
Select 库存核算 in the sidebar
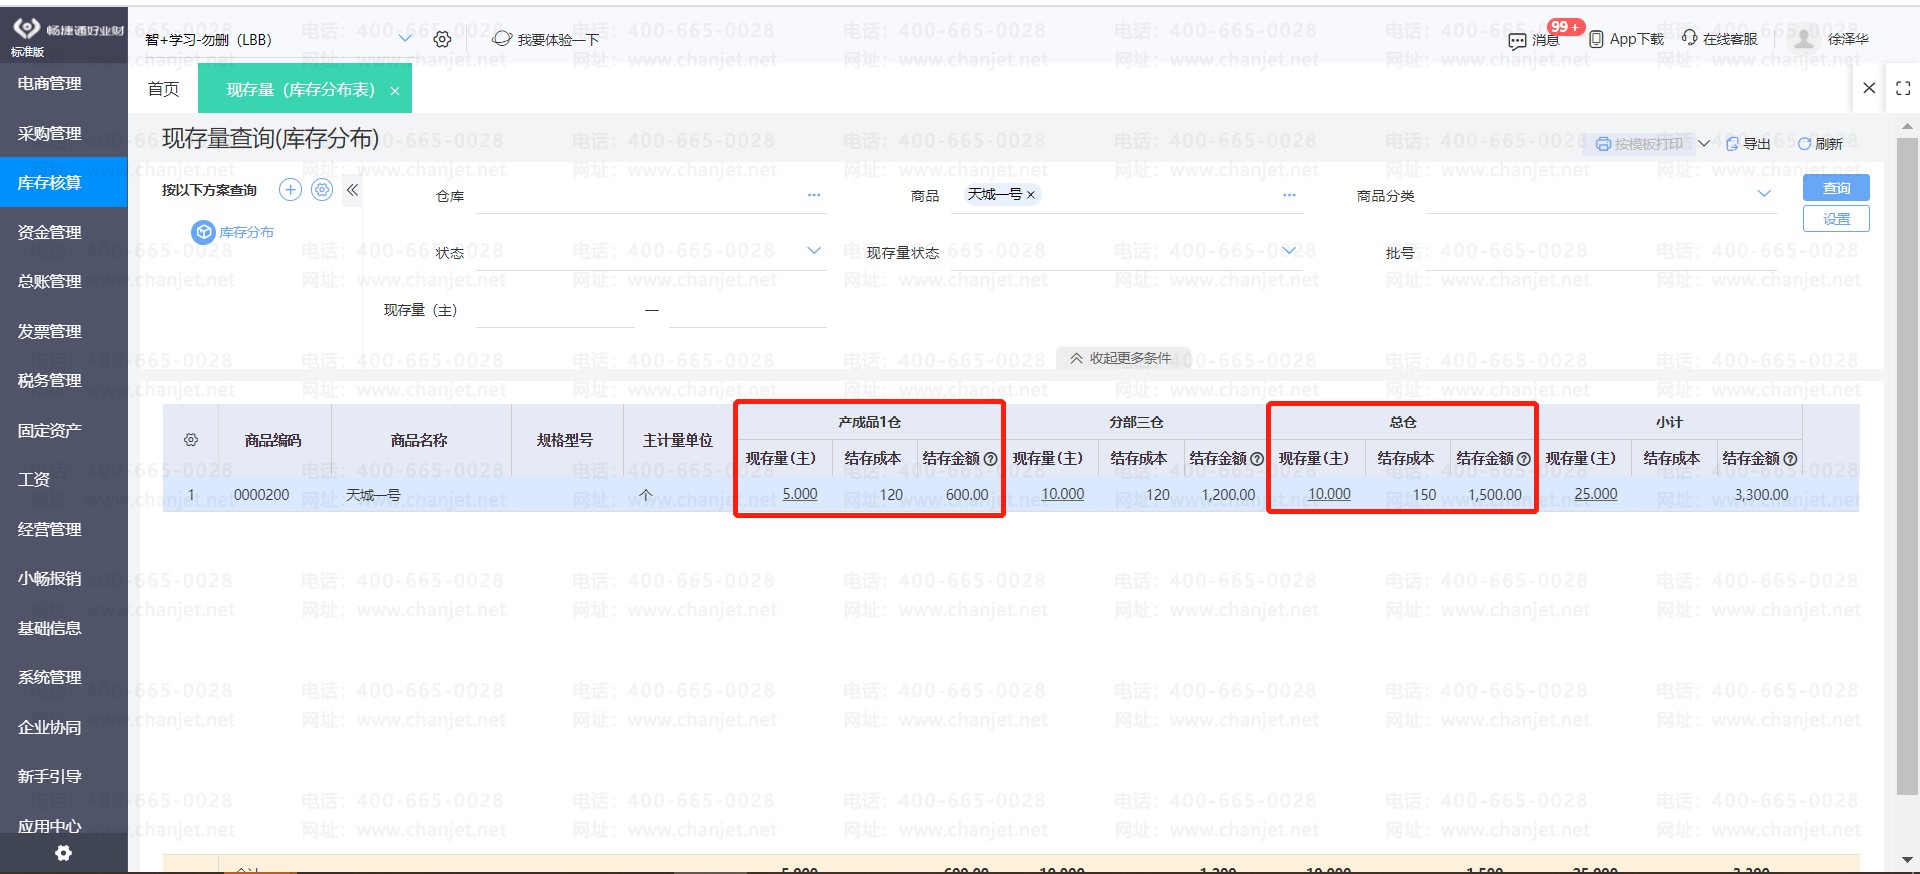[64, 182]
